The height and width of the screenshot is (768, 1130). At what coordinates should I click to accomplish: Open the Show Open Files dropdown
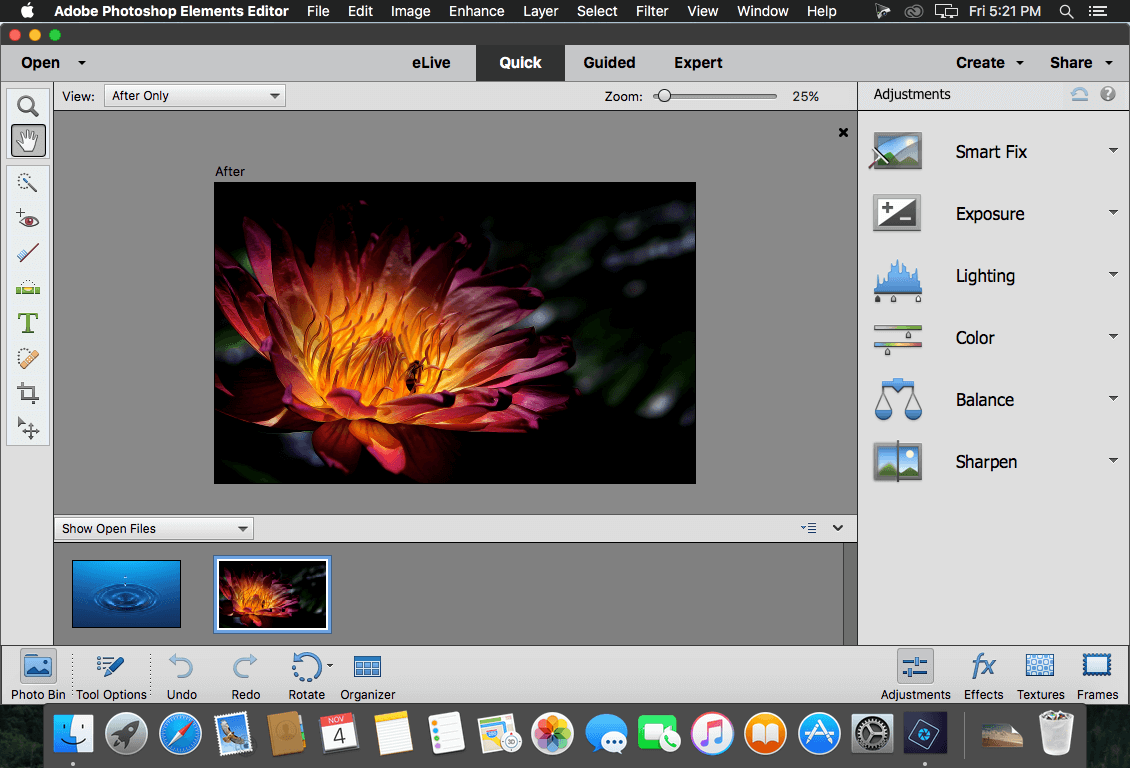(154, 529)
